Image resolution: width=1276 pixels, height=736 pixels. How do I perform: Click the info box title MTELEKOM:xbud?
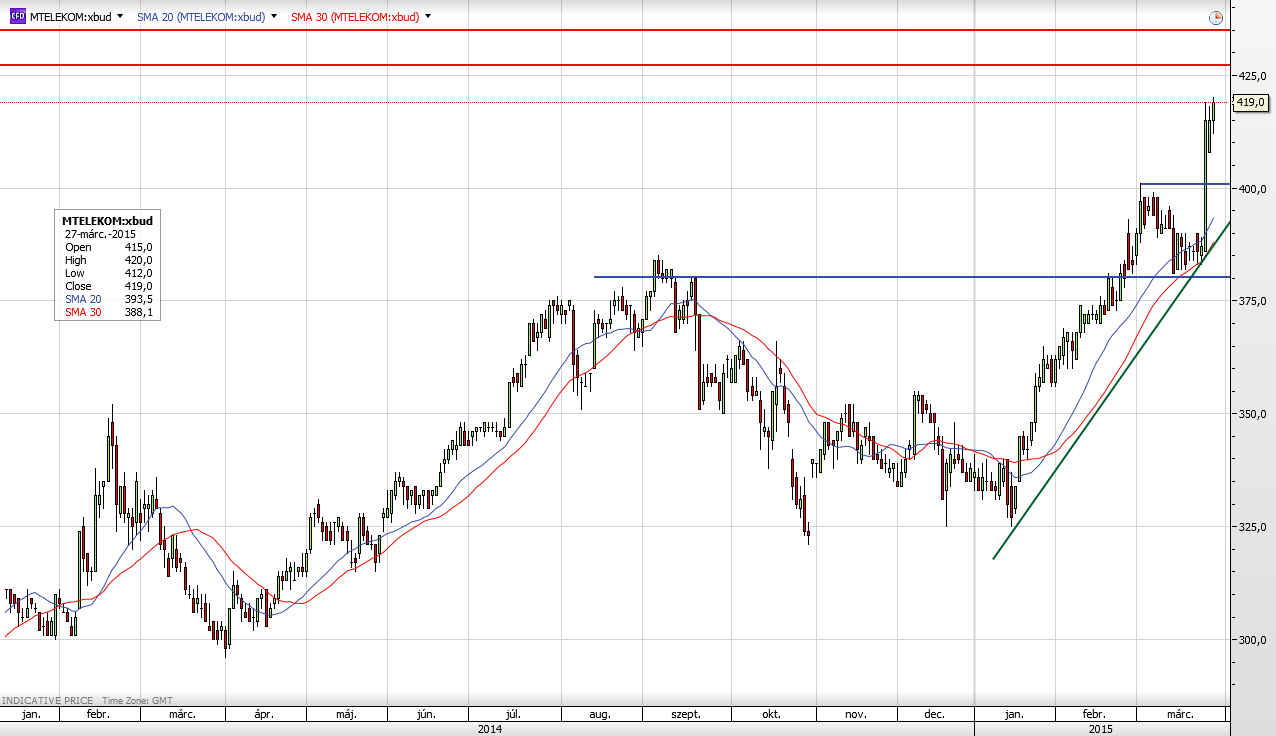(106, 221)
